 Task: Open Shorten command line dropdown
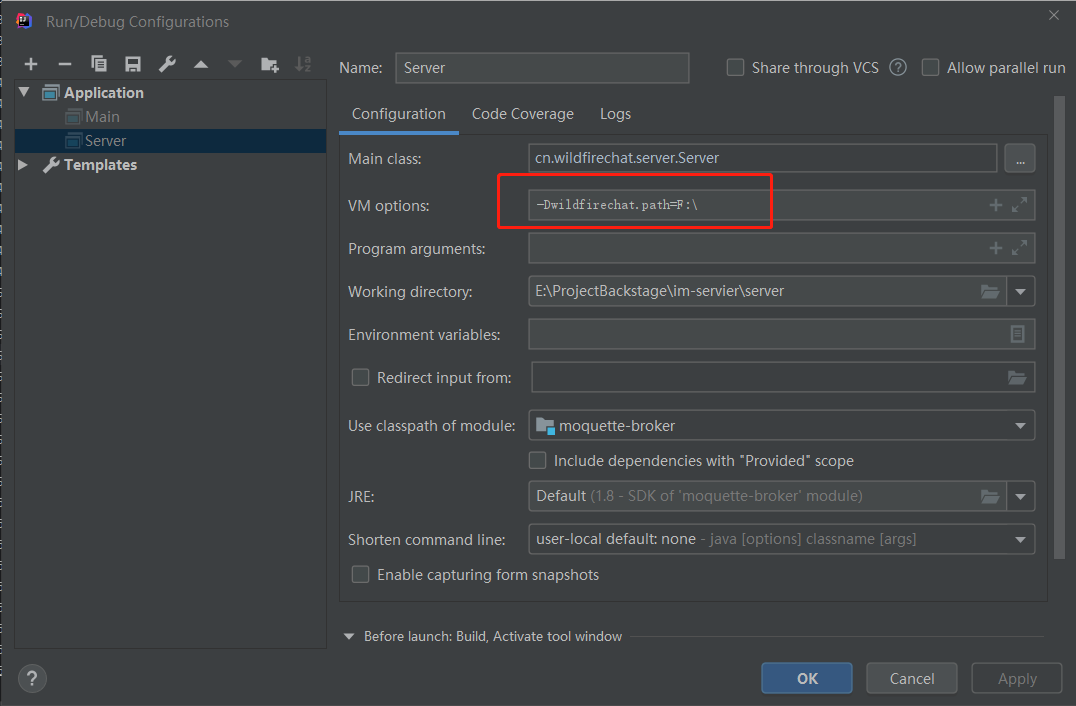pos(1020,539)
